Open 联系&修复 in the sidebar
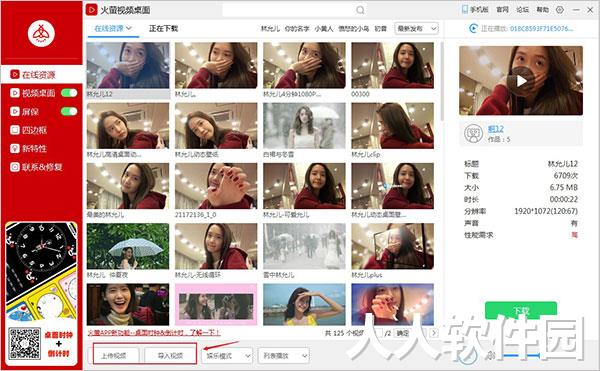This screenshot has height=371, width=600. click(x=36, y=167)
